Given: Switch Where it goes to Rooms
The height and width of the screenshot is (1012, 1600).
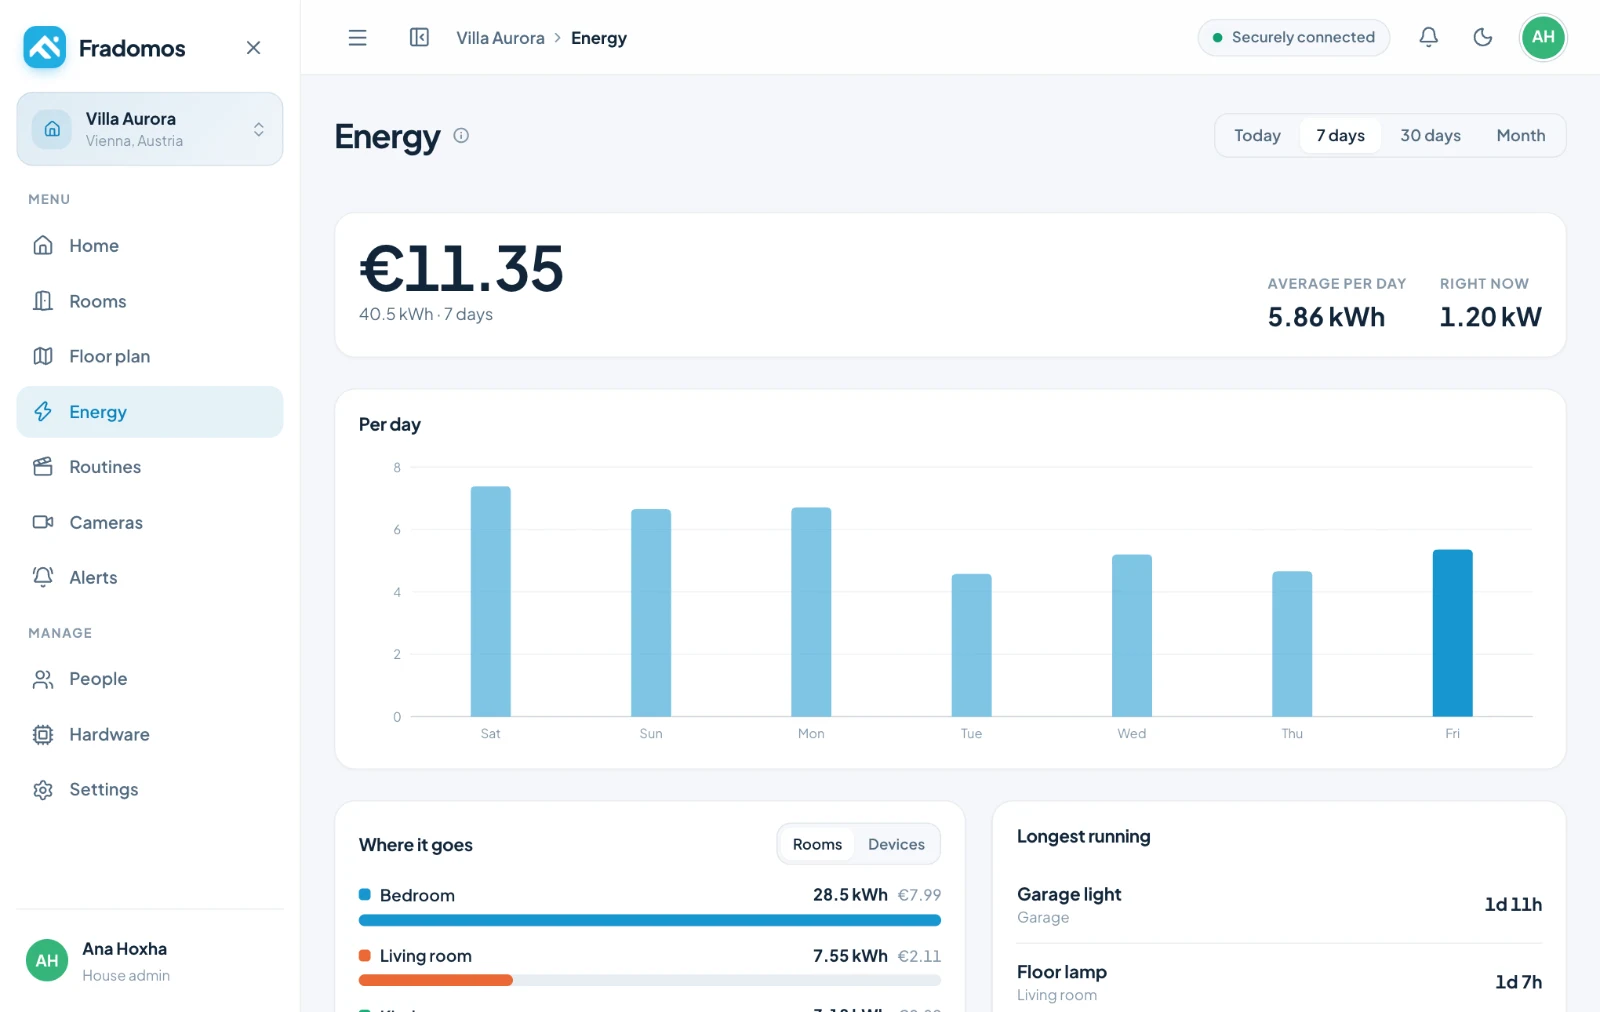Looking at the screenshot, I should [817, 845].
